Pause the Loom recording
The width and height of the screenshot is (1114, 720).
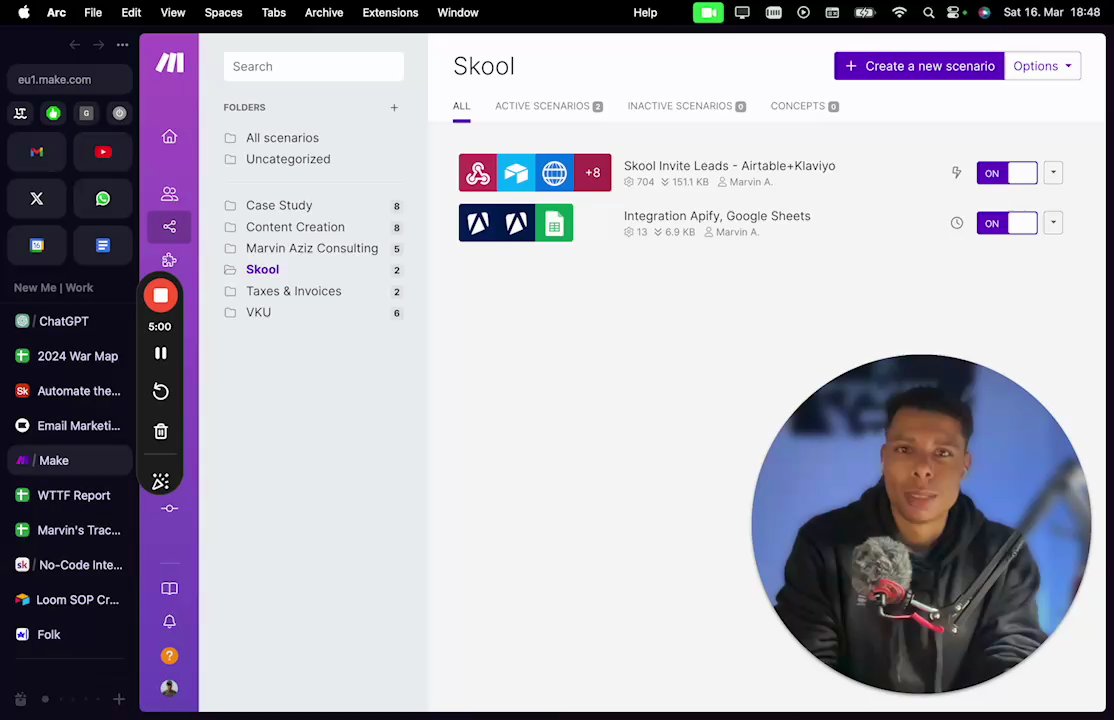coord(161,353)
